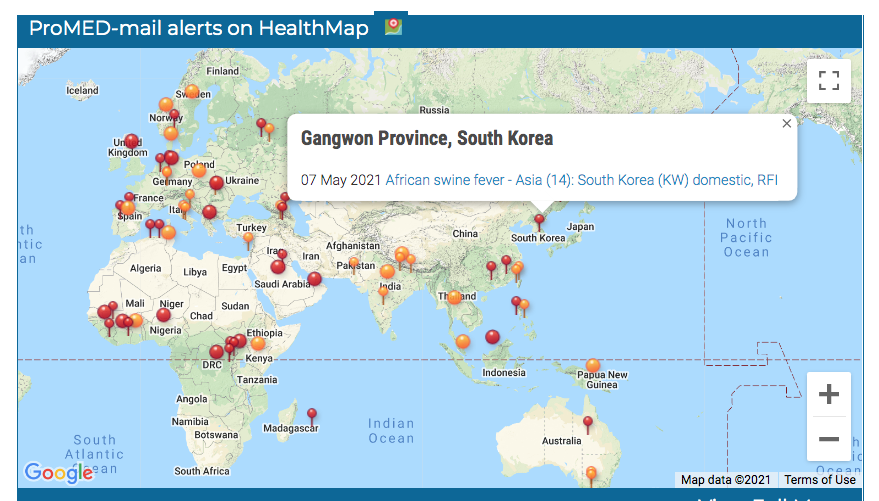Image resolution: width=879 pixels, height=501 pixels.
Task: Toggle fullscreen map view
Action: [829, 81]
